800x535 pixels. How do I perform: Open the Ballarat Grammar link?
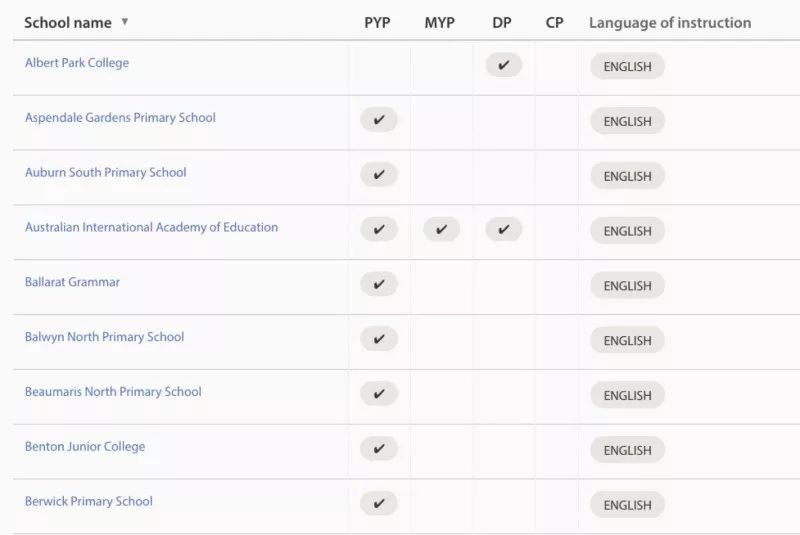72,282
